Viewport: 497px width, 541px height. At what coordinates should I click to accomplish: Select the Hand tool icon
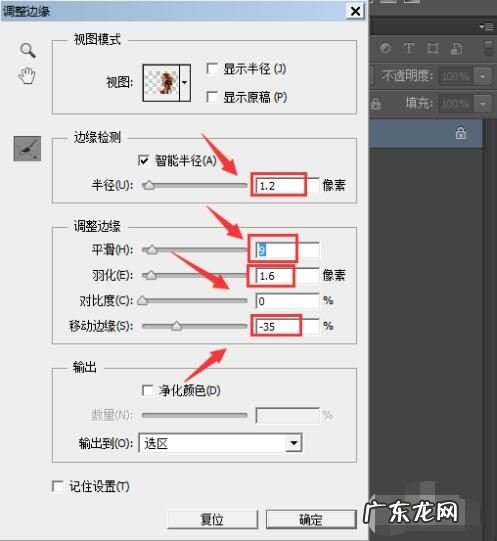(x=27, y=76)
